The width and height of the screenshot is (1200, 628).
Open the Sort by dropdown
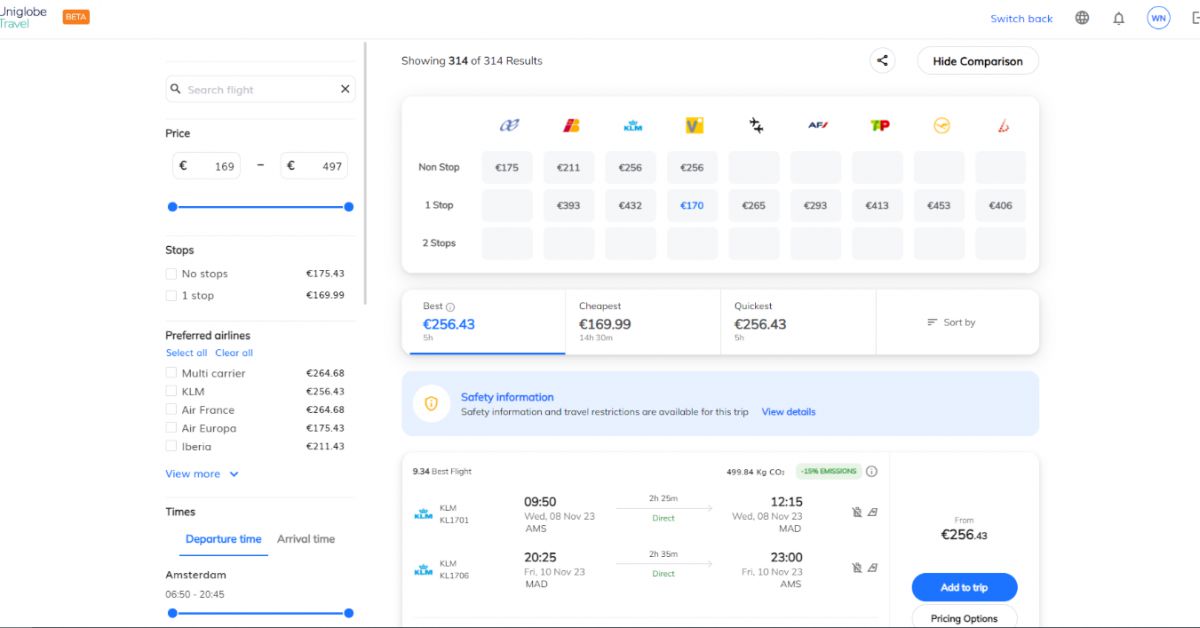coord(951,322)
